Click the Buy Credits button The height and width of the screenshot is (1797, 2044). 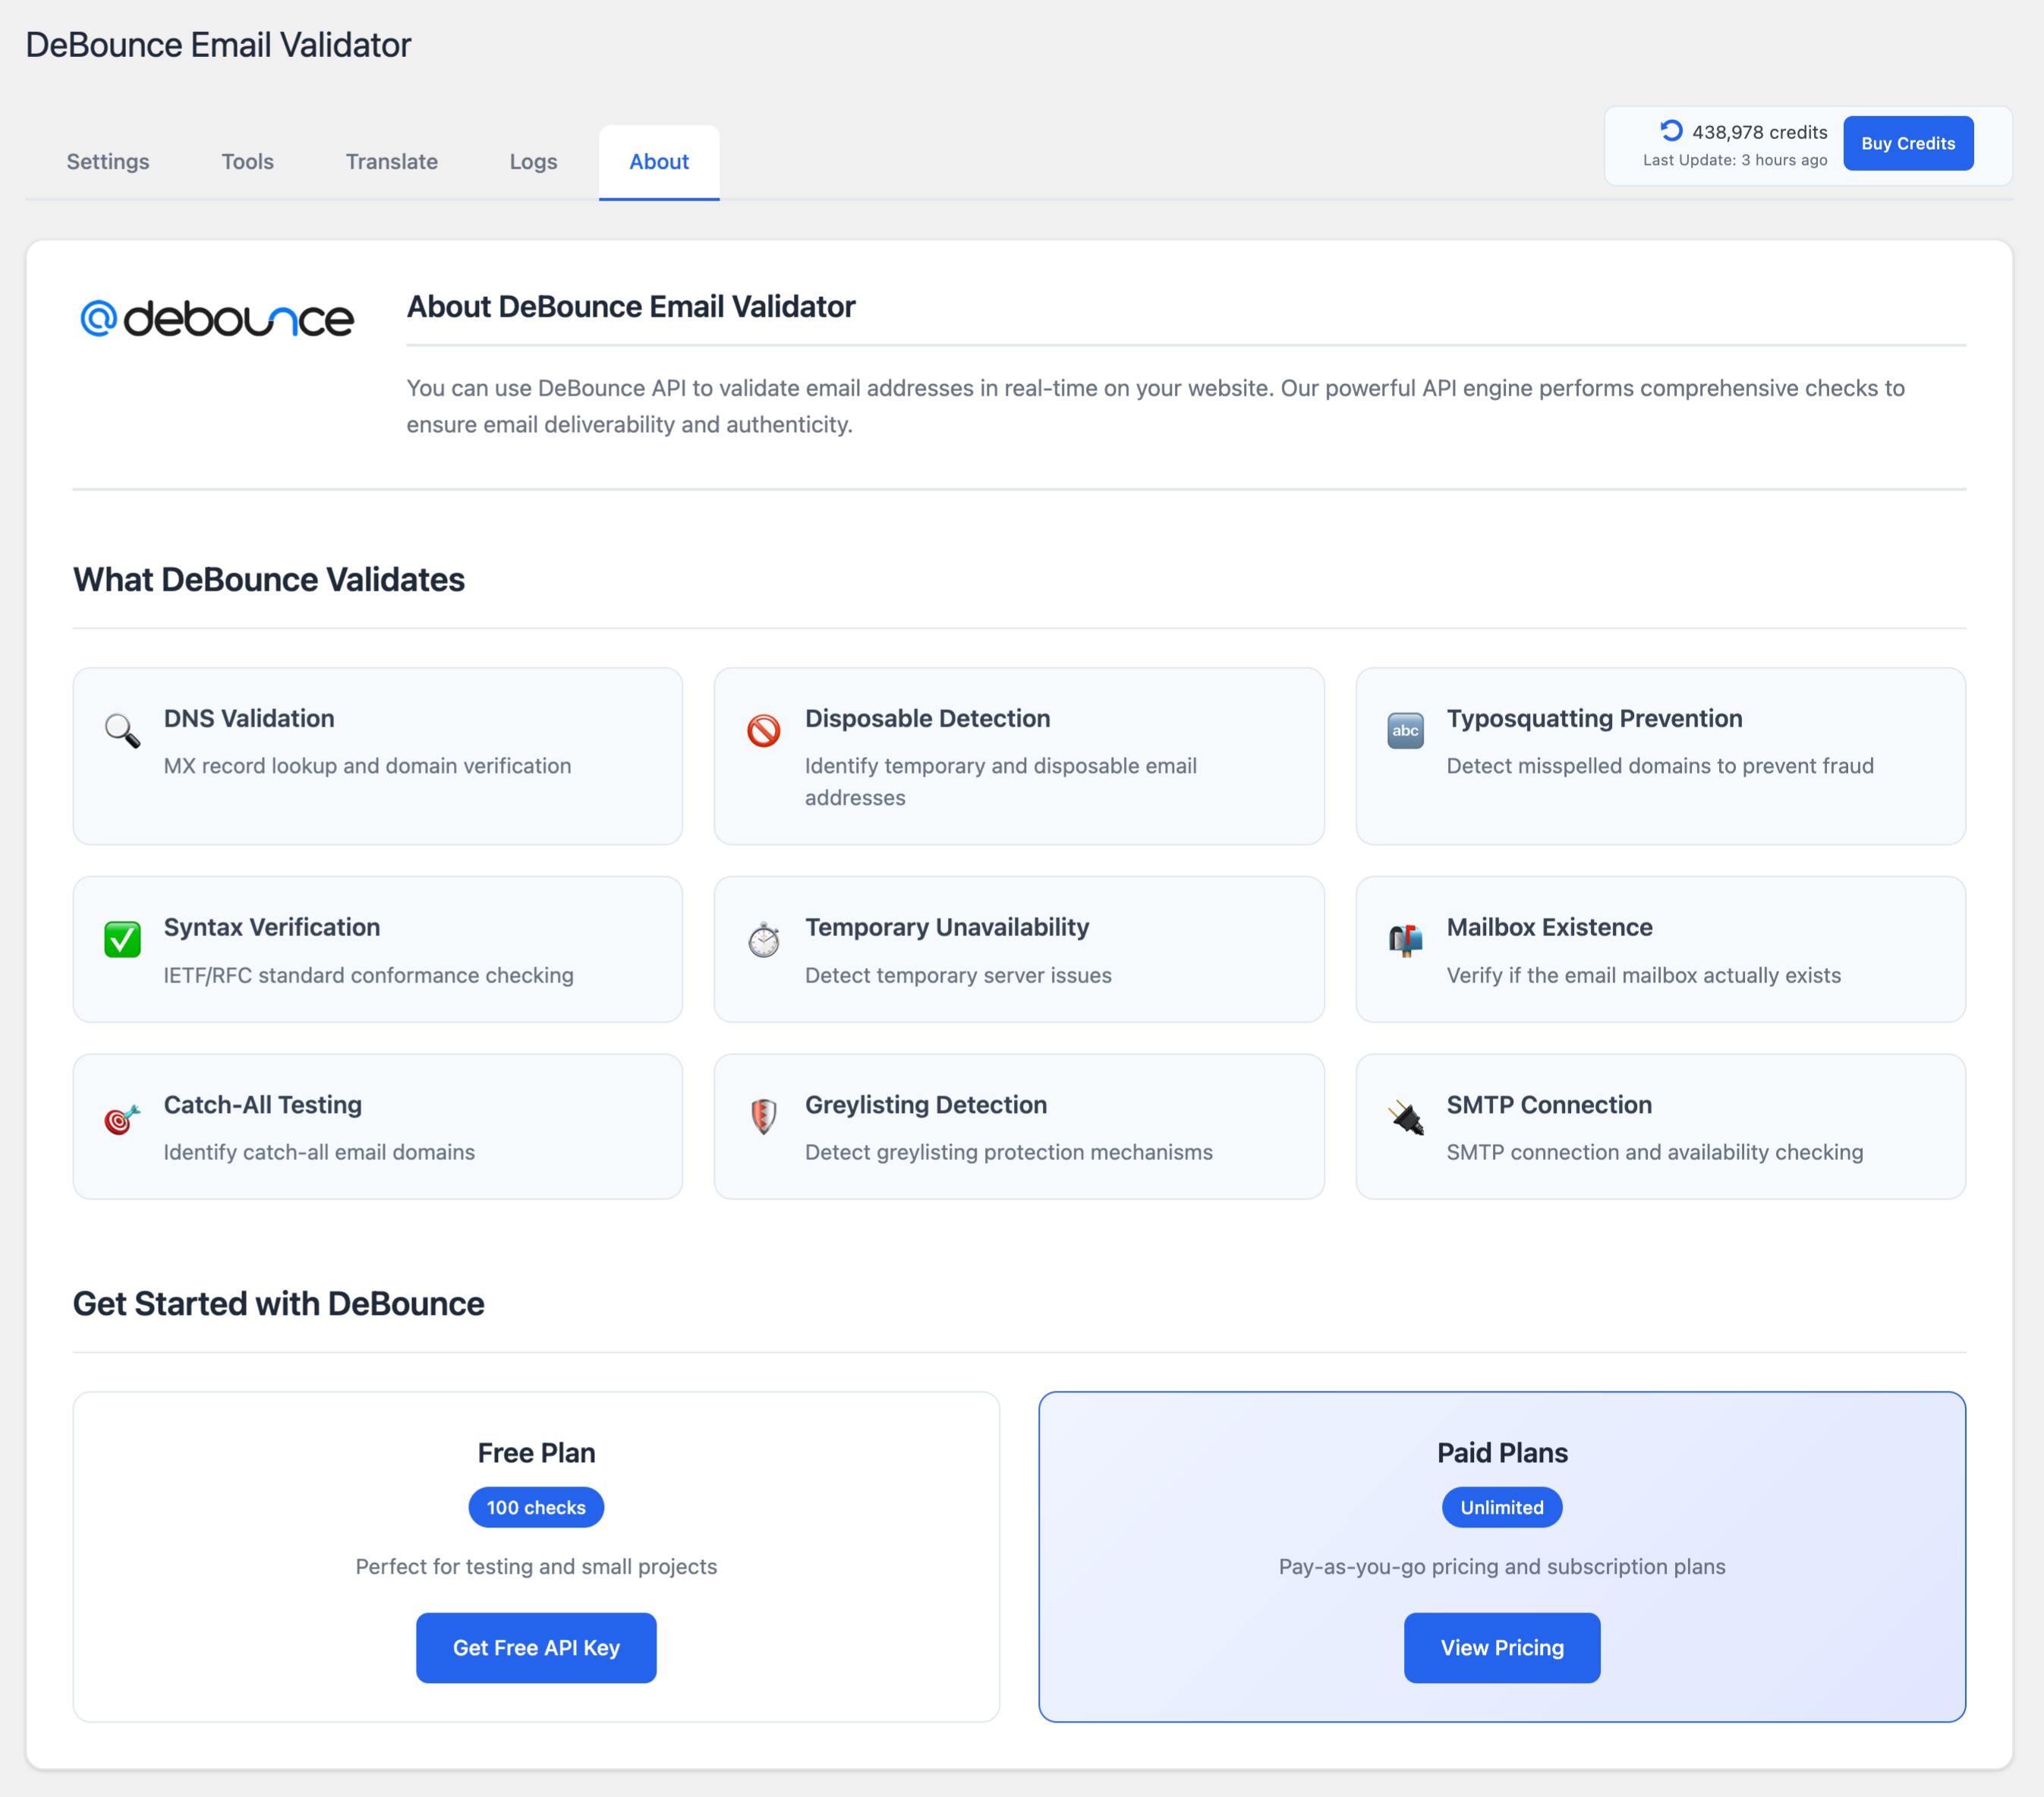[x=1907, y=143]
